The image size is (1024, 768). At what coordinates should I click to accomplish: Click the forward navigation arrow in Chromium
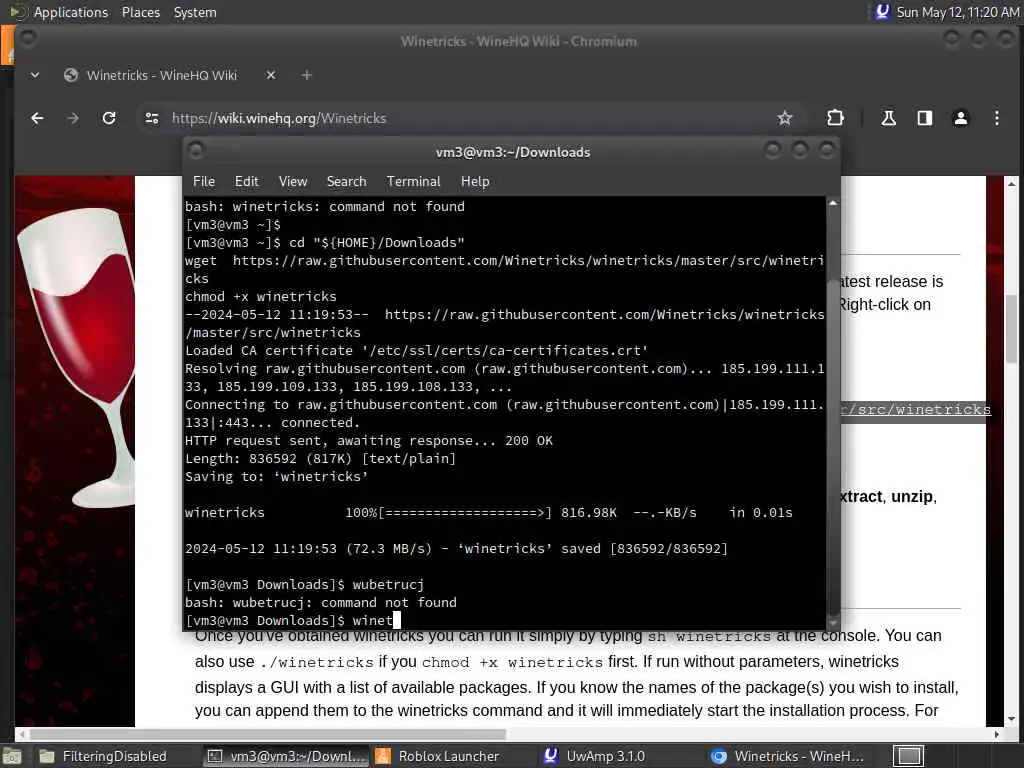[72, 118]
